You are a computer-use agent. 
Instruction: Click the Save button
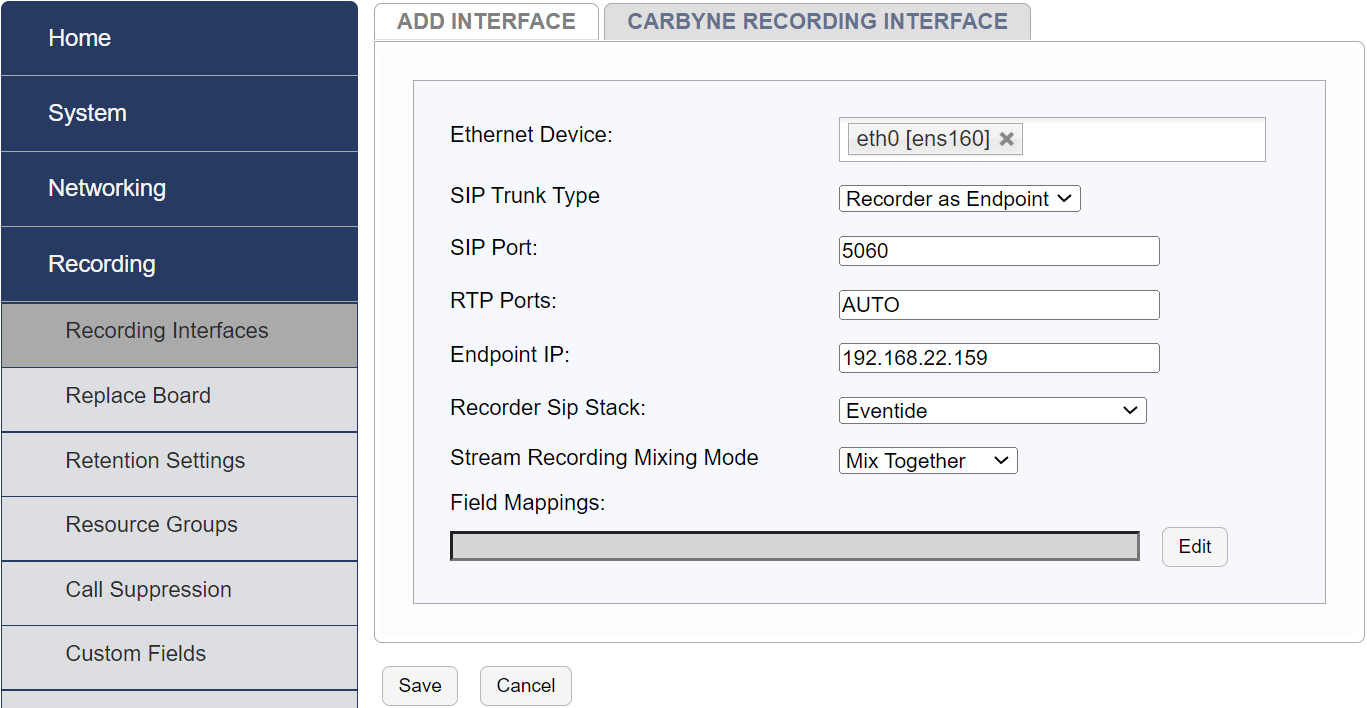419,686
